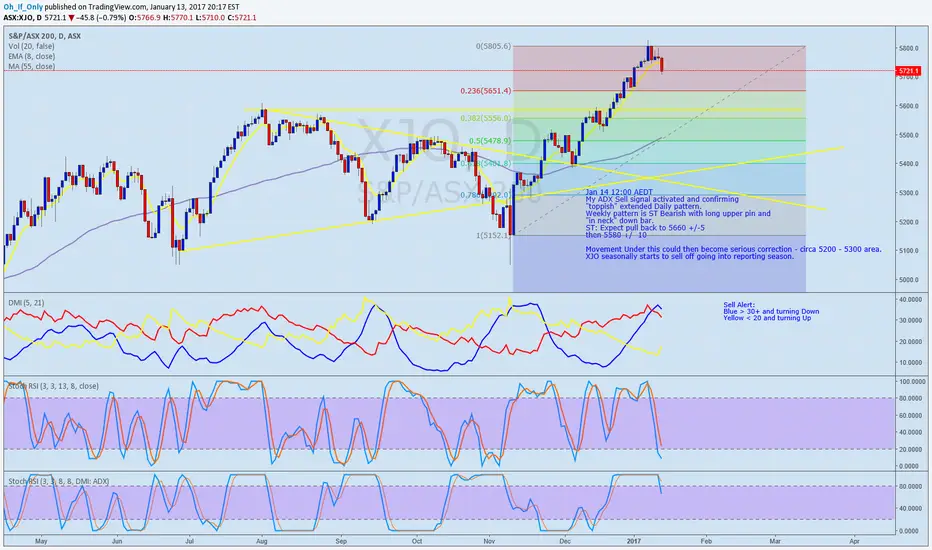Select 'ST: Expect pull back to 5660 +/-5' line
Image resolution: width=932 pixels, height=550 pixels.
click(x=645, y=228)
